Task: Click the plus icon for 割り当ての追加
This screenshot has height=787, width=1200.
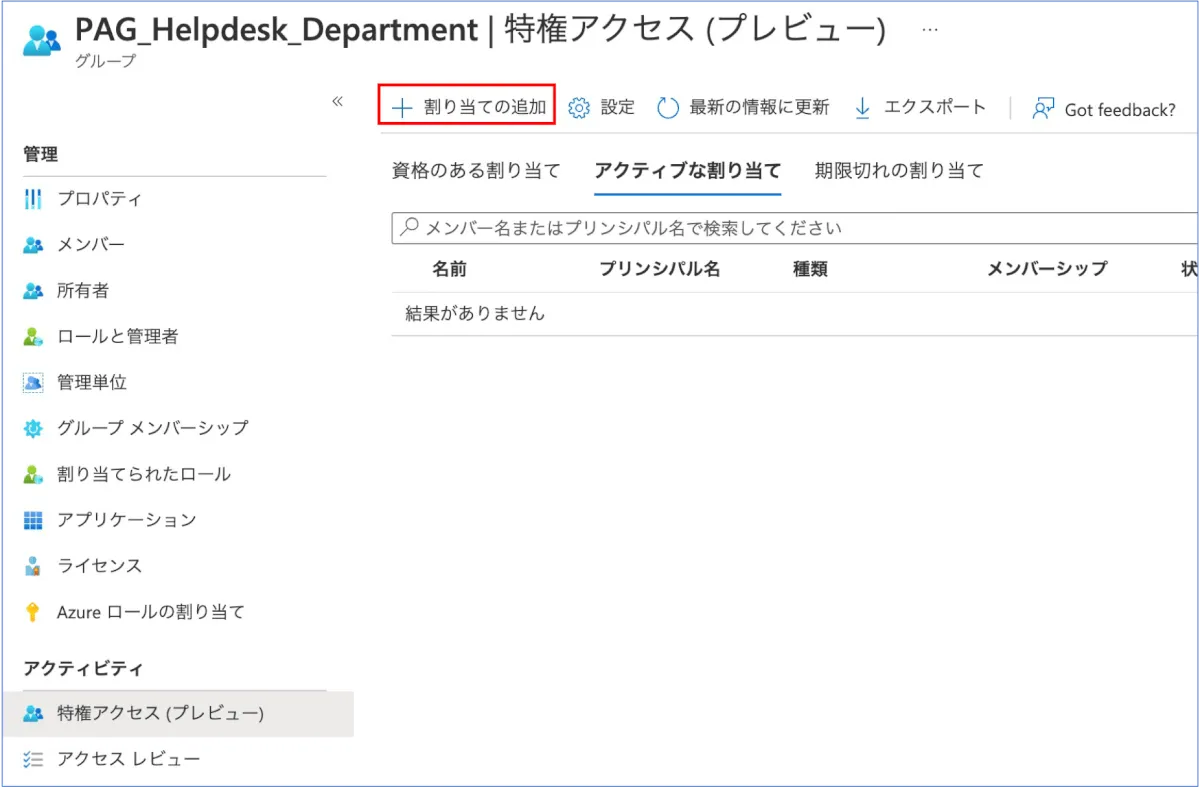Action: click(402, 108)
